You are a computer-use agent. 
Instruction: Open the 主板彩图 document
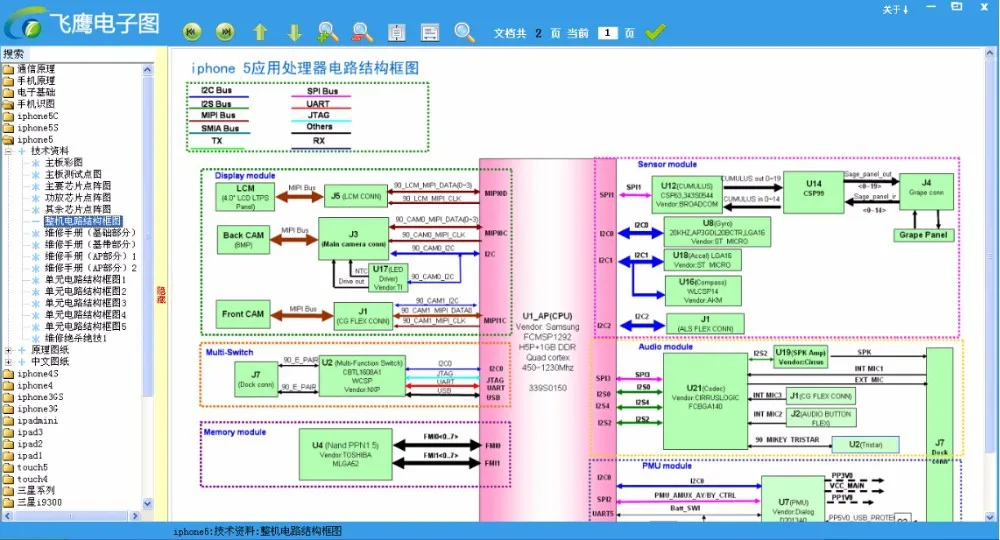64,163
